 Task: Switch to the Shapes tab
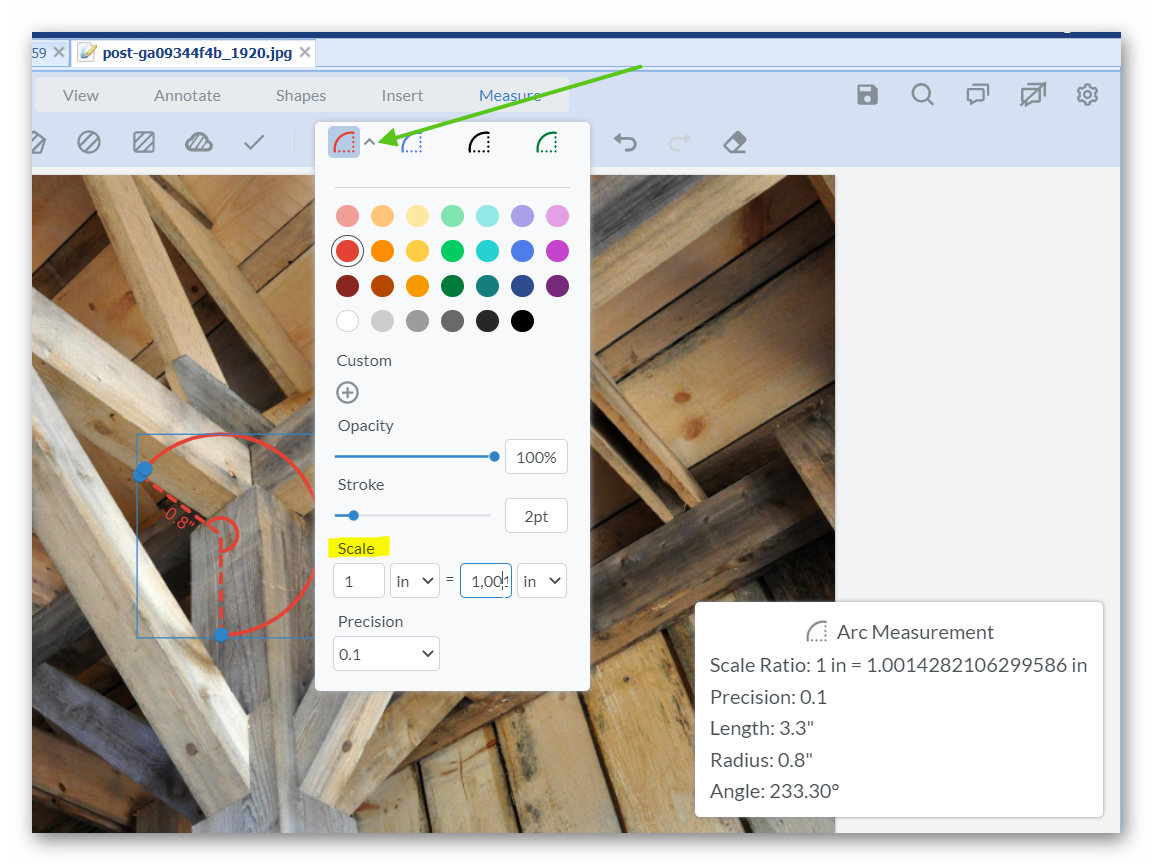pyautogui.click(x=301, y=96)
